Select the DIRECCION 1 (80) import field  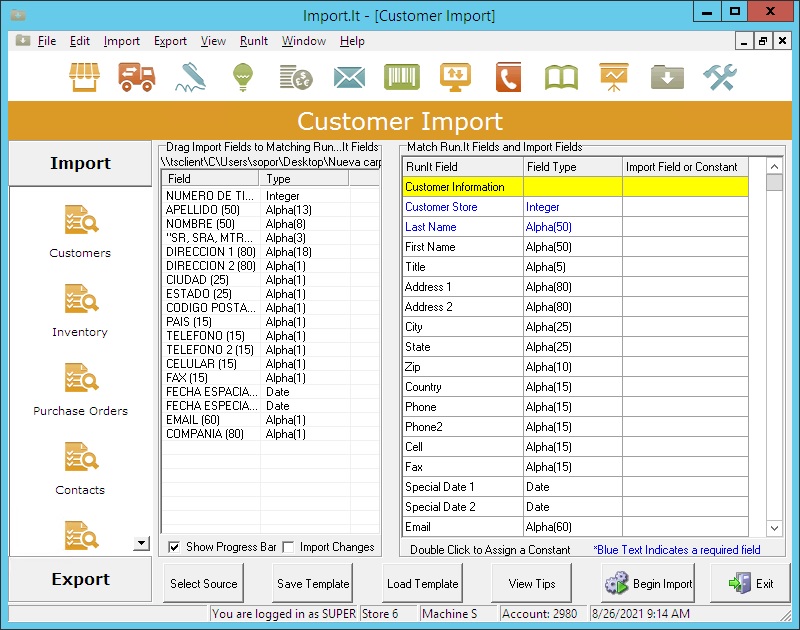click(211, 252)
